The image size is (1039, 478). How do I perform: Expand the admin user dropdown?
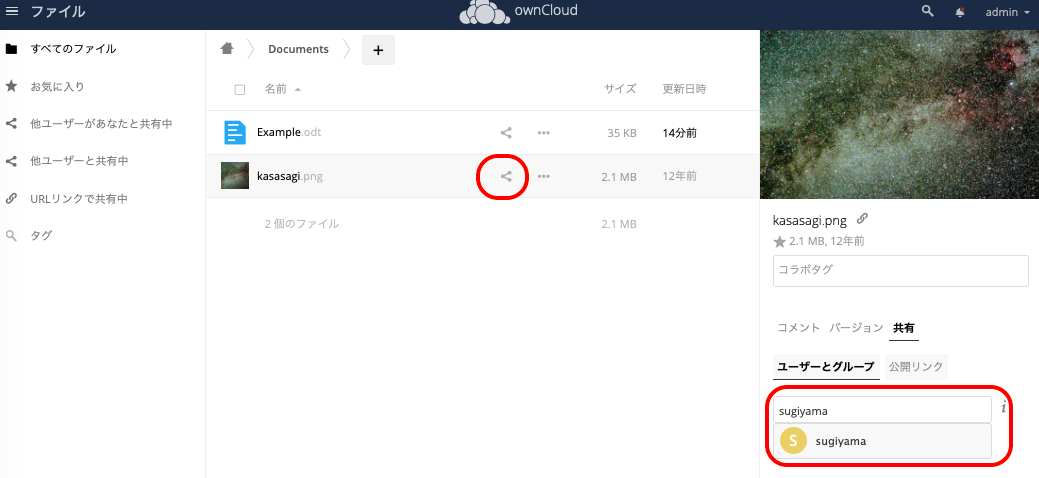(1007, 12)
